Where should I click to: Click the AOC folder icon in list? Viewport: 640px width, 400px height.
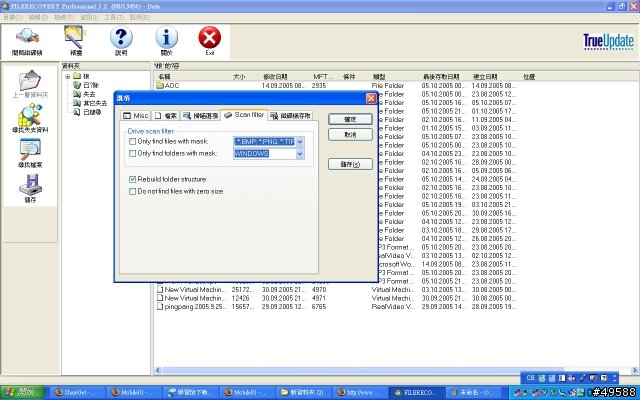tap(160, 86)
